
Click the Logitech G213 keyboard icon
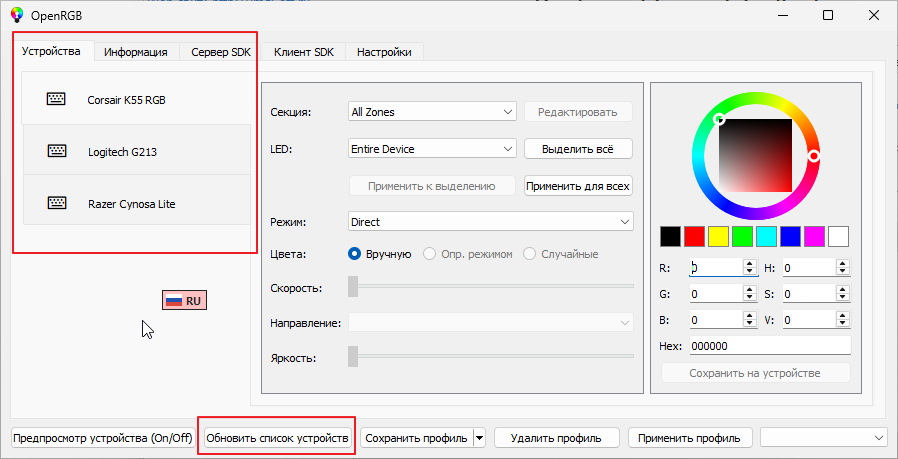[56, 151]
